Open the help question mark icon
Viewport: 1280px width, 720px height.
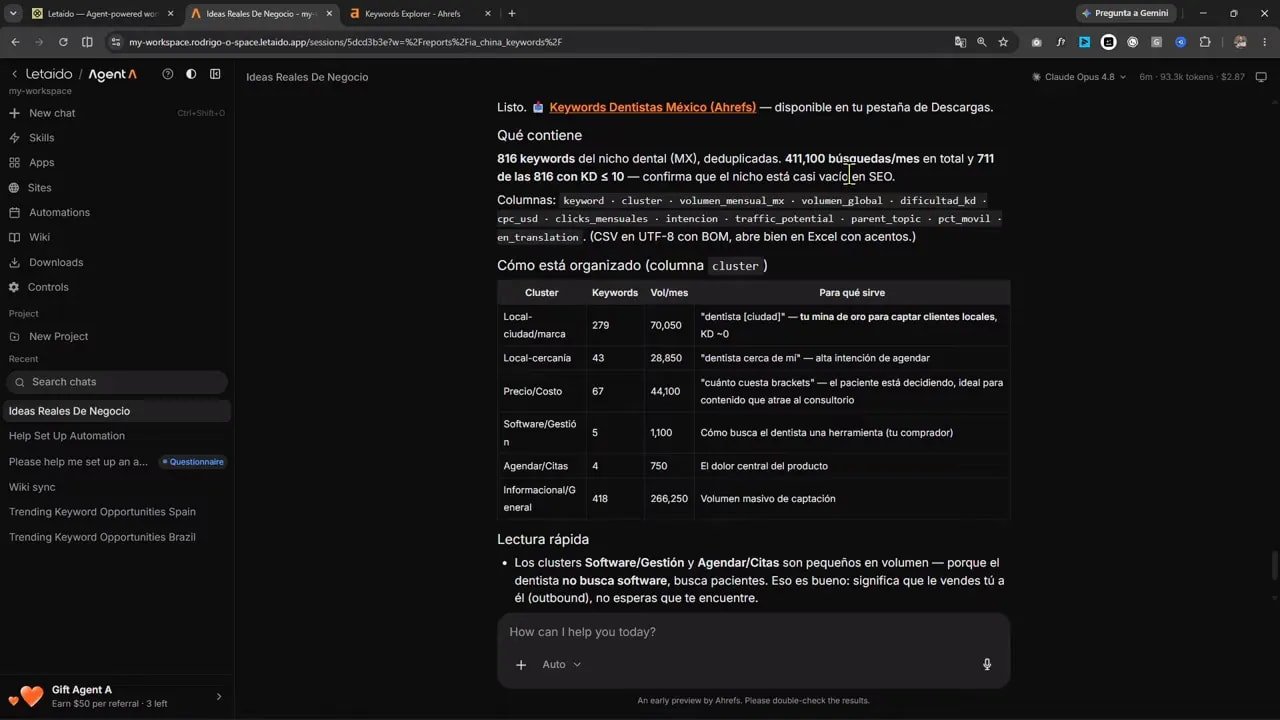pyautogui.click(x=167, y=74)
